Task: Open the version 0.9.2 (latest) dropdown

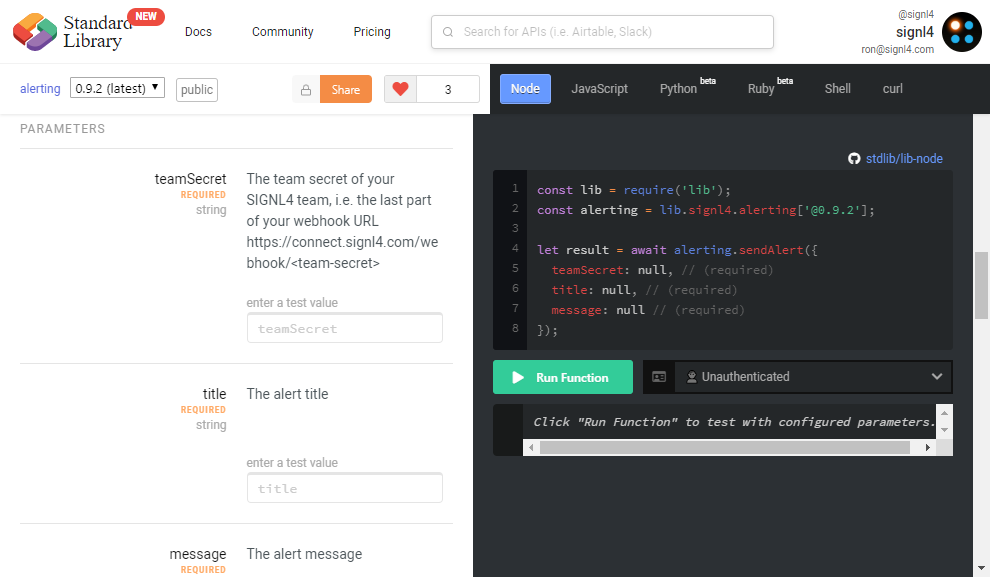Action: [117, 88]
